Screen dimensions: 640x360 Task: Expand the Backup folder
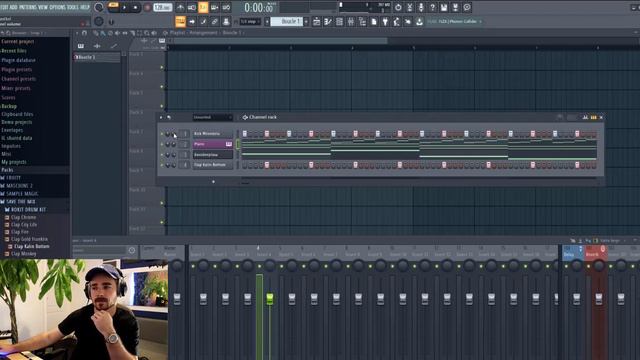pos(9,106)
